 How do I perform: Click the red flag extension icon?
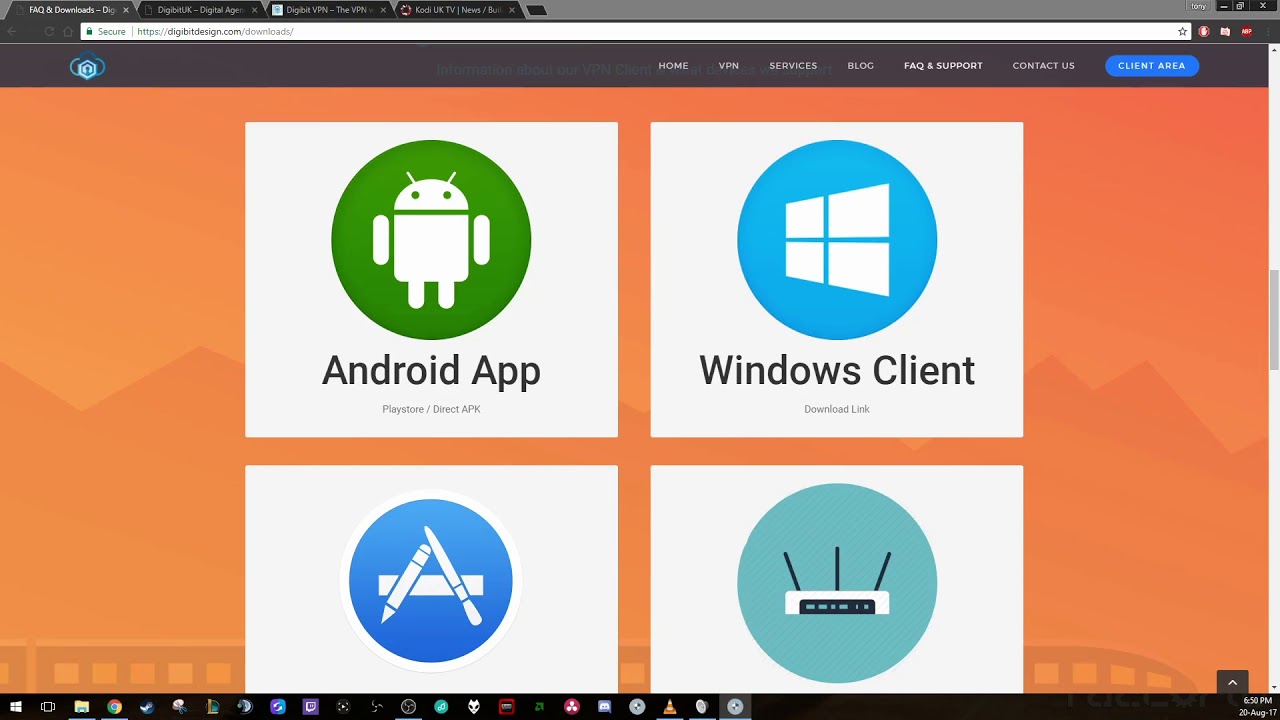1225,32
